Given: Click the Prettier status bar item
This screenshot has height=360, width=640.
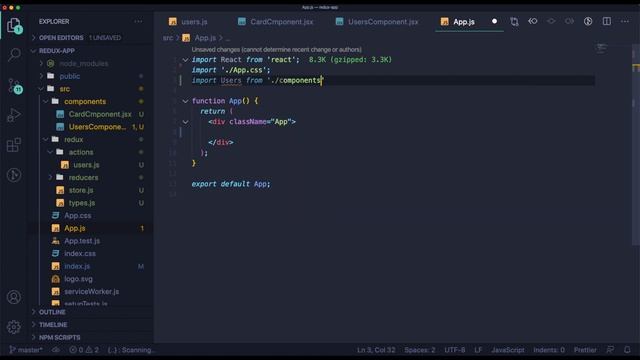Looking at the screenshot, I should (585, 350).
